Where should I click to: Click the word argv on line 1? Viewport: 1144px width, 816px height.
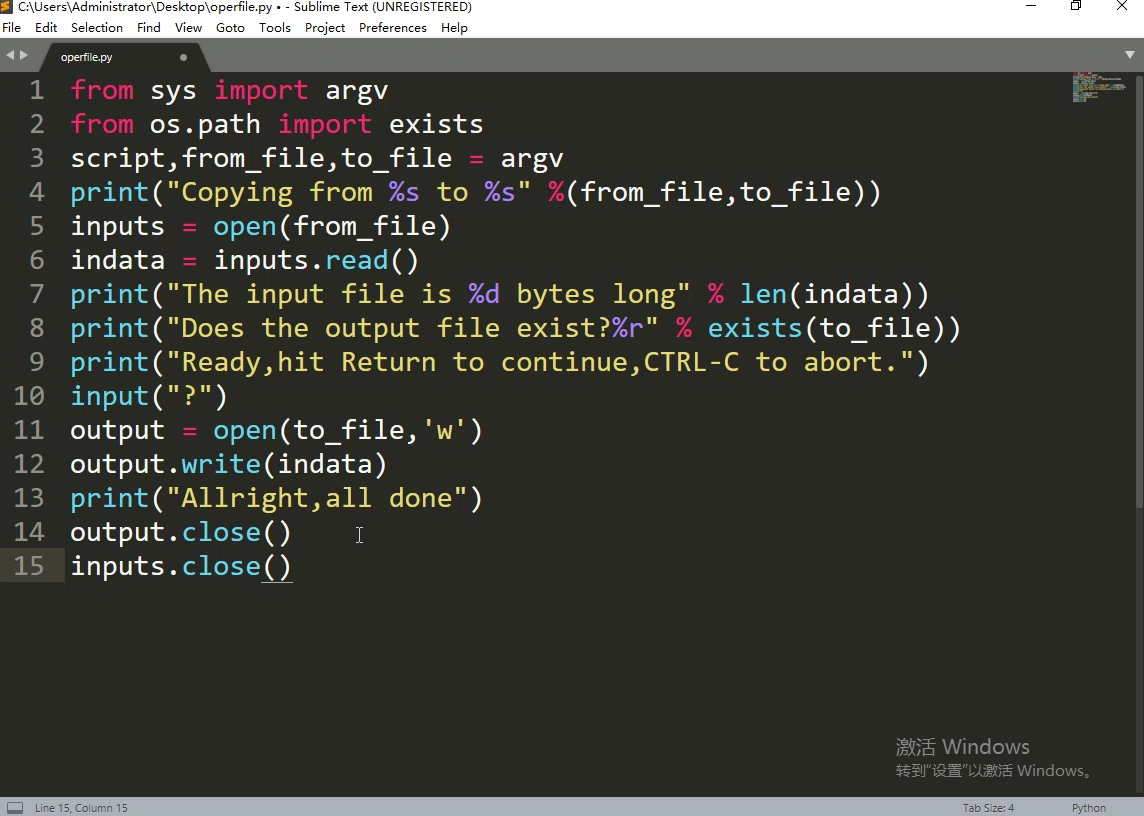[356, 90]
